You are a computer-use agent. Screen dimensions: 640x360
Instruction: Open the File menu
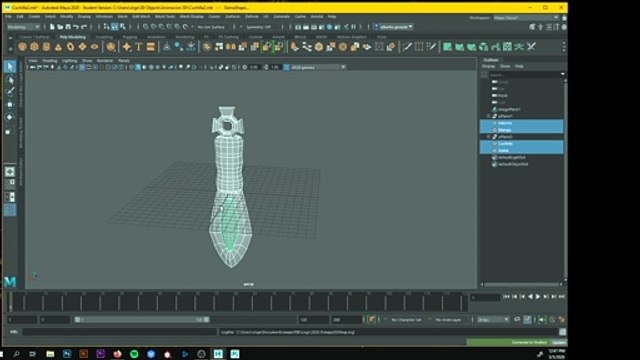pyautogui.click(x=8, y=17)
